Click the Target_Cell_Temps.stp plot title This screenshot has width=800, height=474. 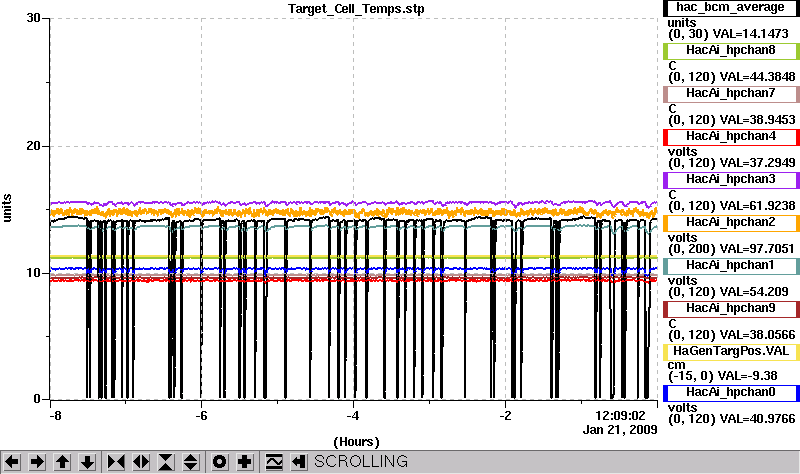pyautogui.click(x=356, y=9)
